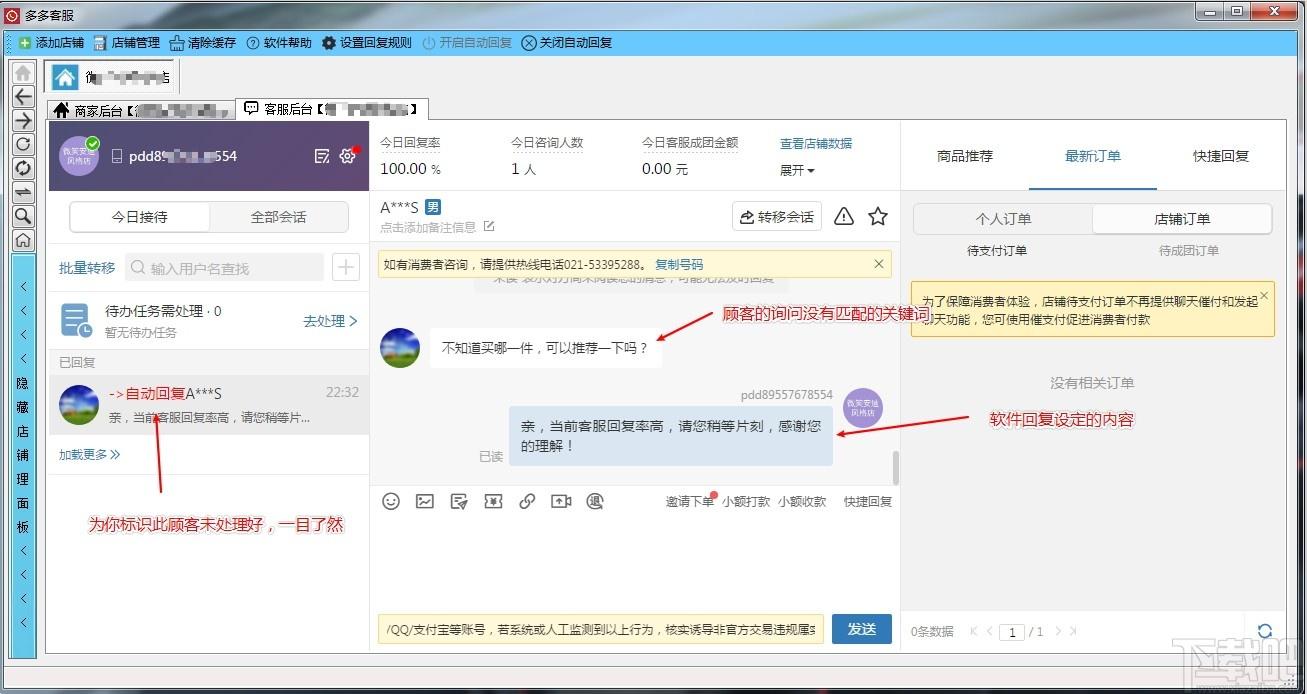
Task: Open 设置回复规则 settings
Action: tap(366, 43)
